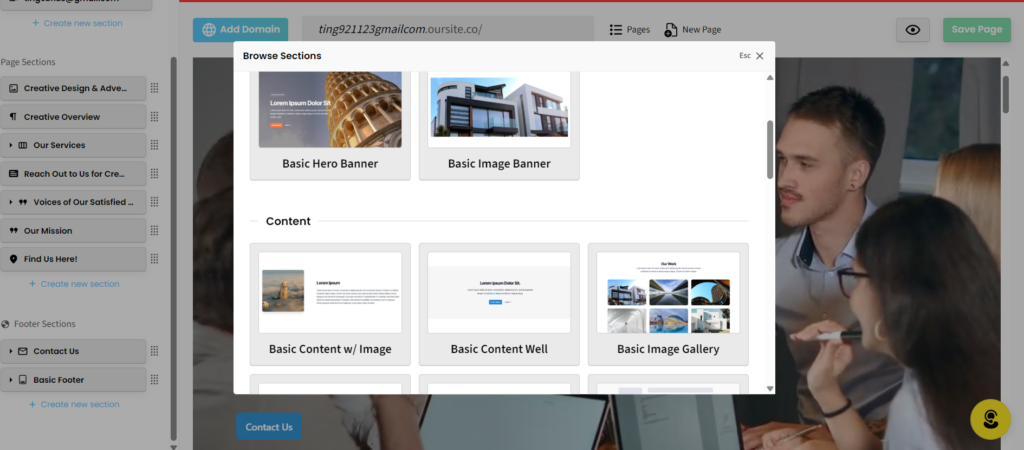Choose Basic Image Banner thumbnail
1024x450 pixels.
pos(499,110)
